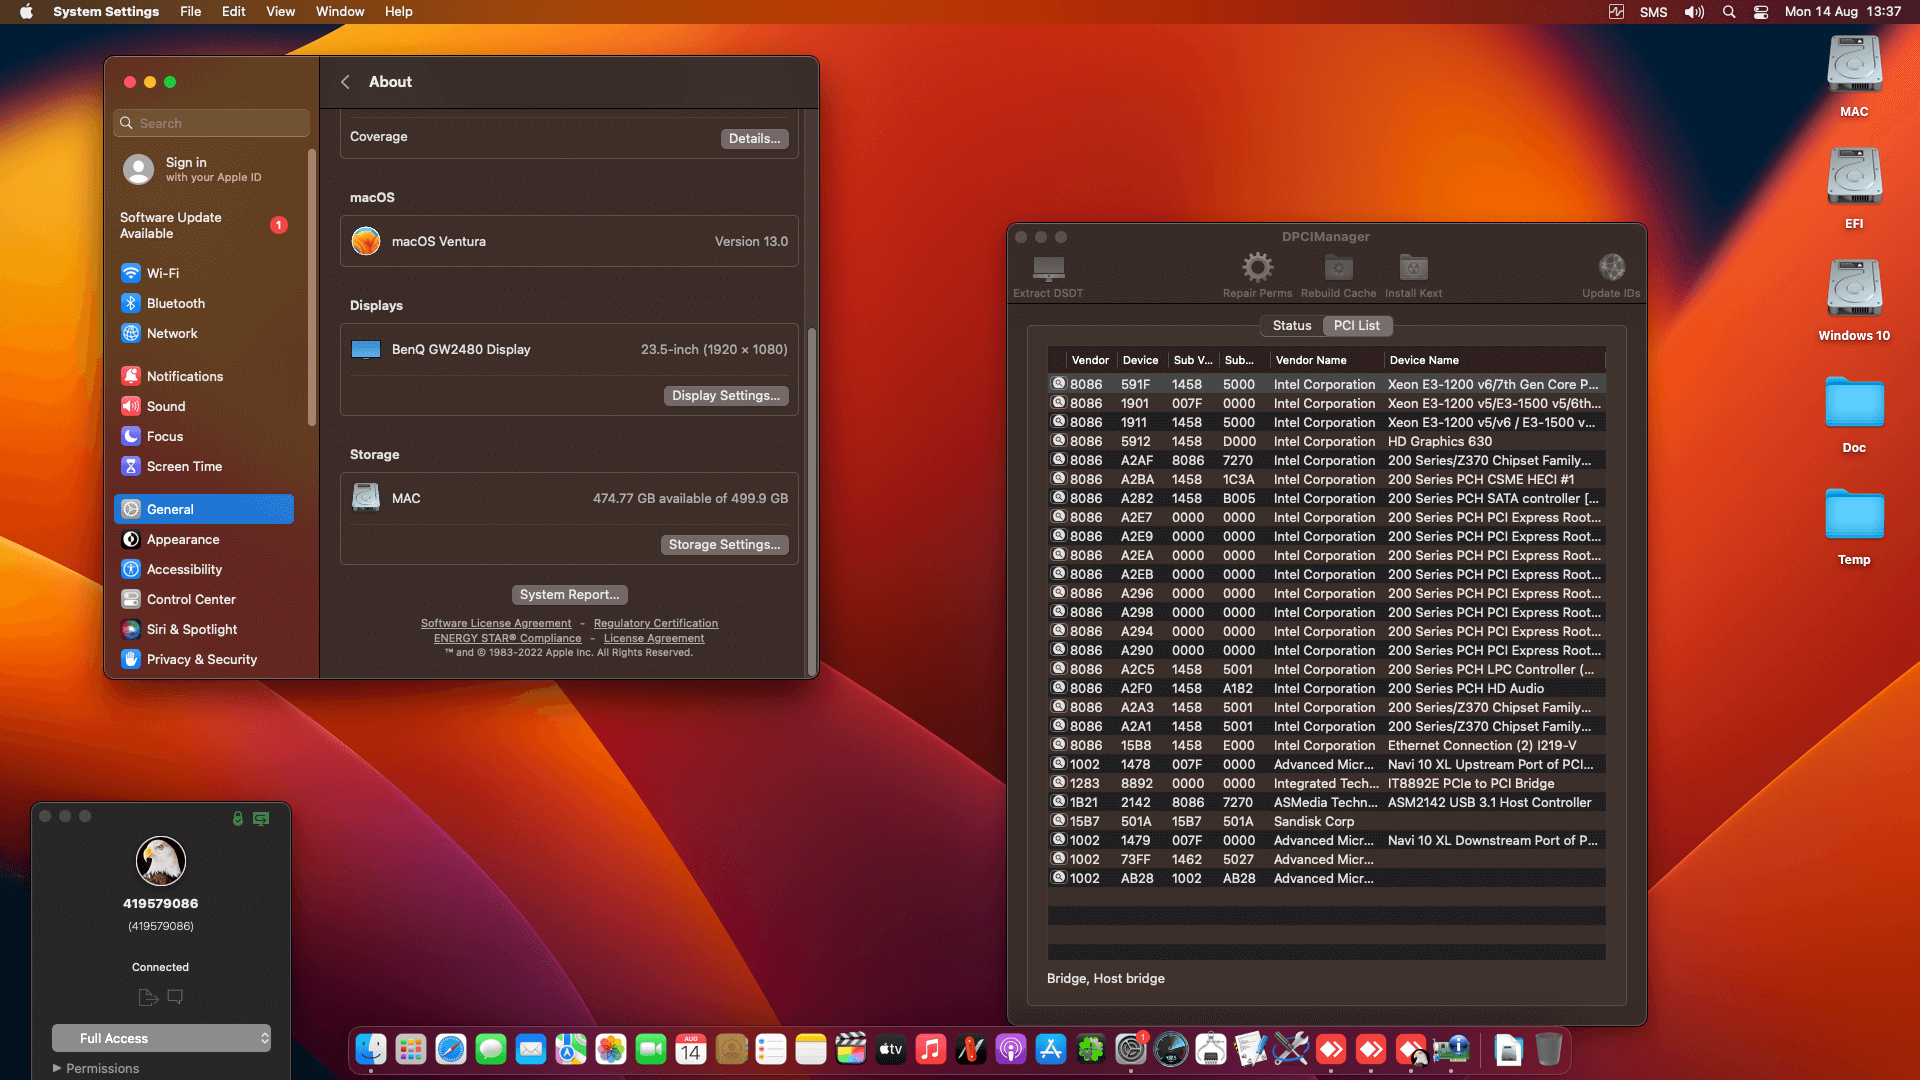Open Spotlight search in menu bar
This screenshot has width=1920, height=1080.
(x=1728, y=12)
